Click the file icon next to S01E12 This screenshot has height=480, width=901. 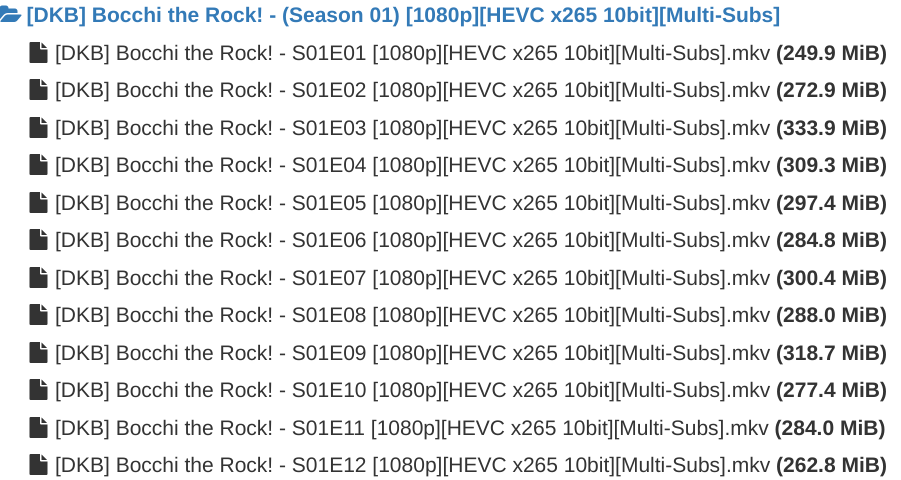39,465
